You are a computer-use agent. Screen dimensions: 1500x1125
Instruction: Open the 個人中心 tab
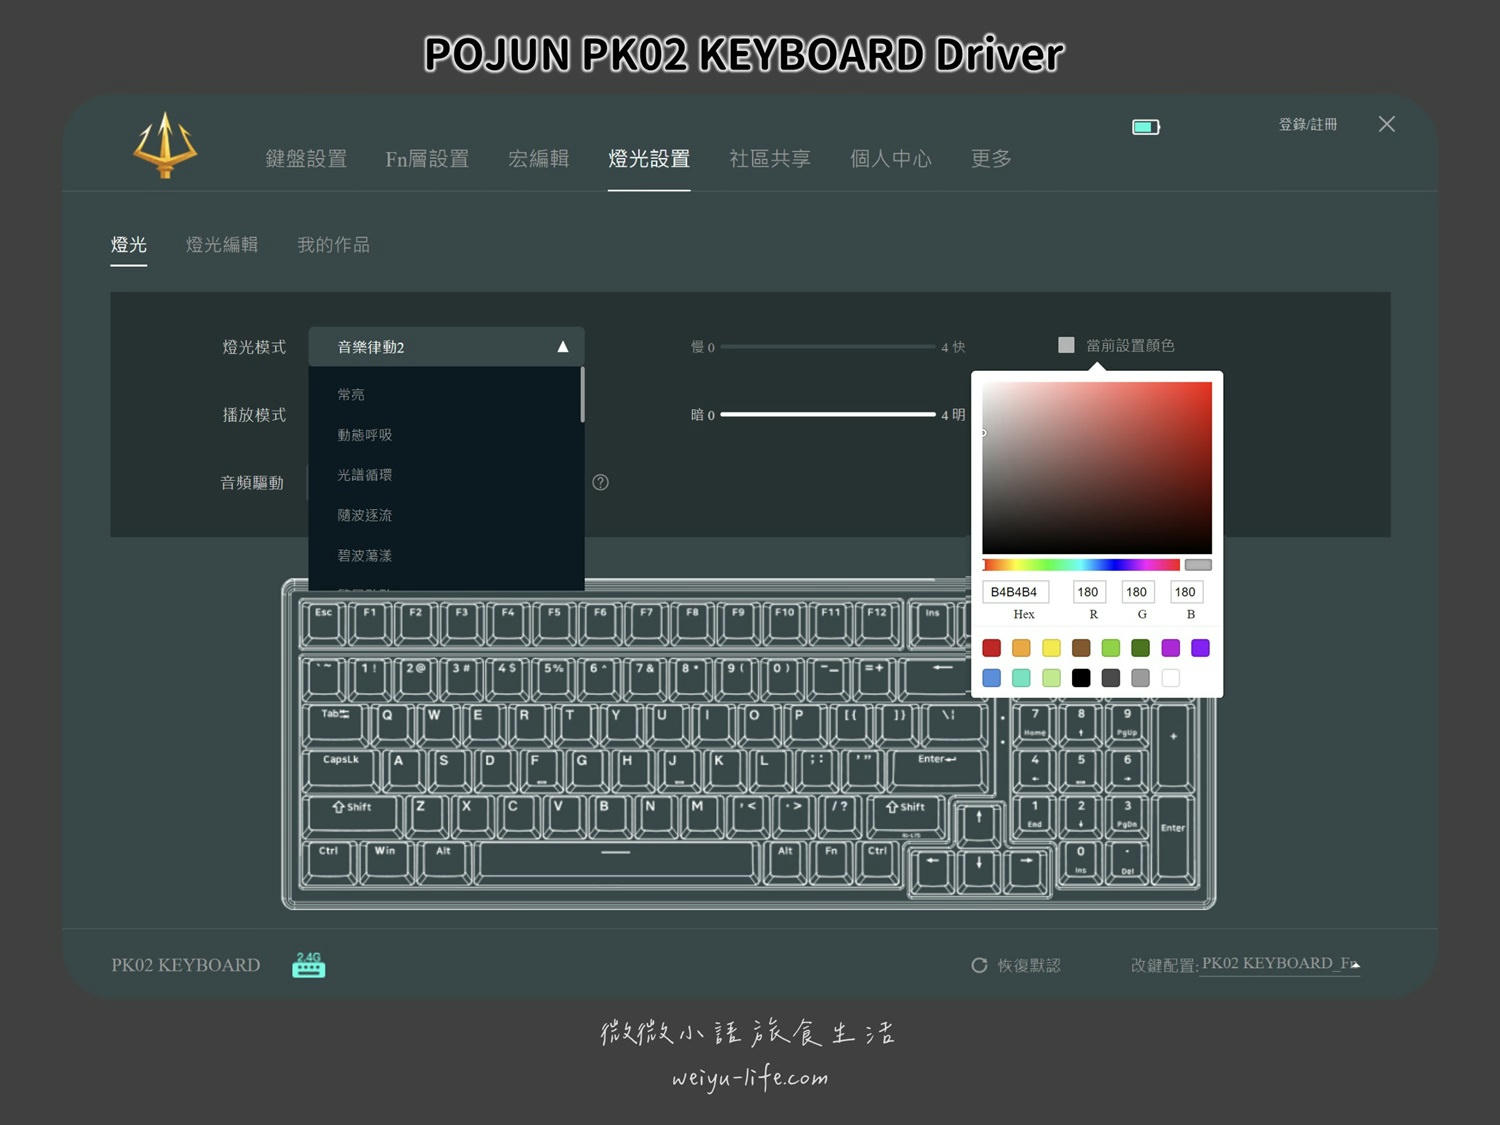891,159
